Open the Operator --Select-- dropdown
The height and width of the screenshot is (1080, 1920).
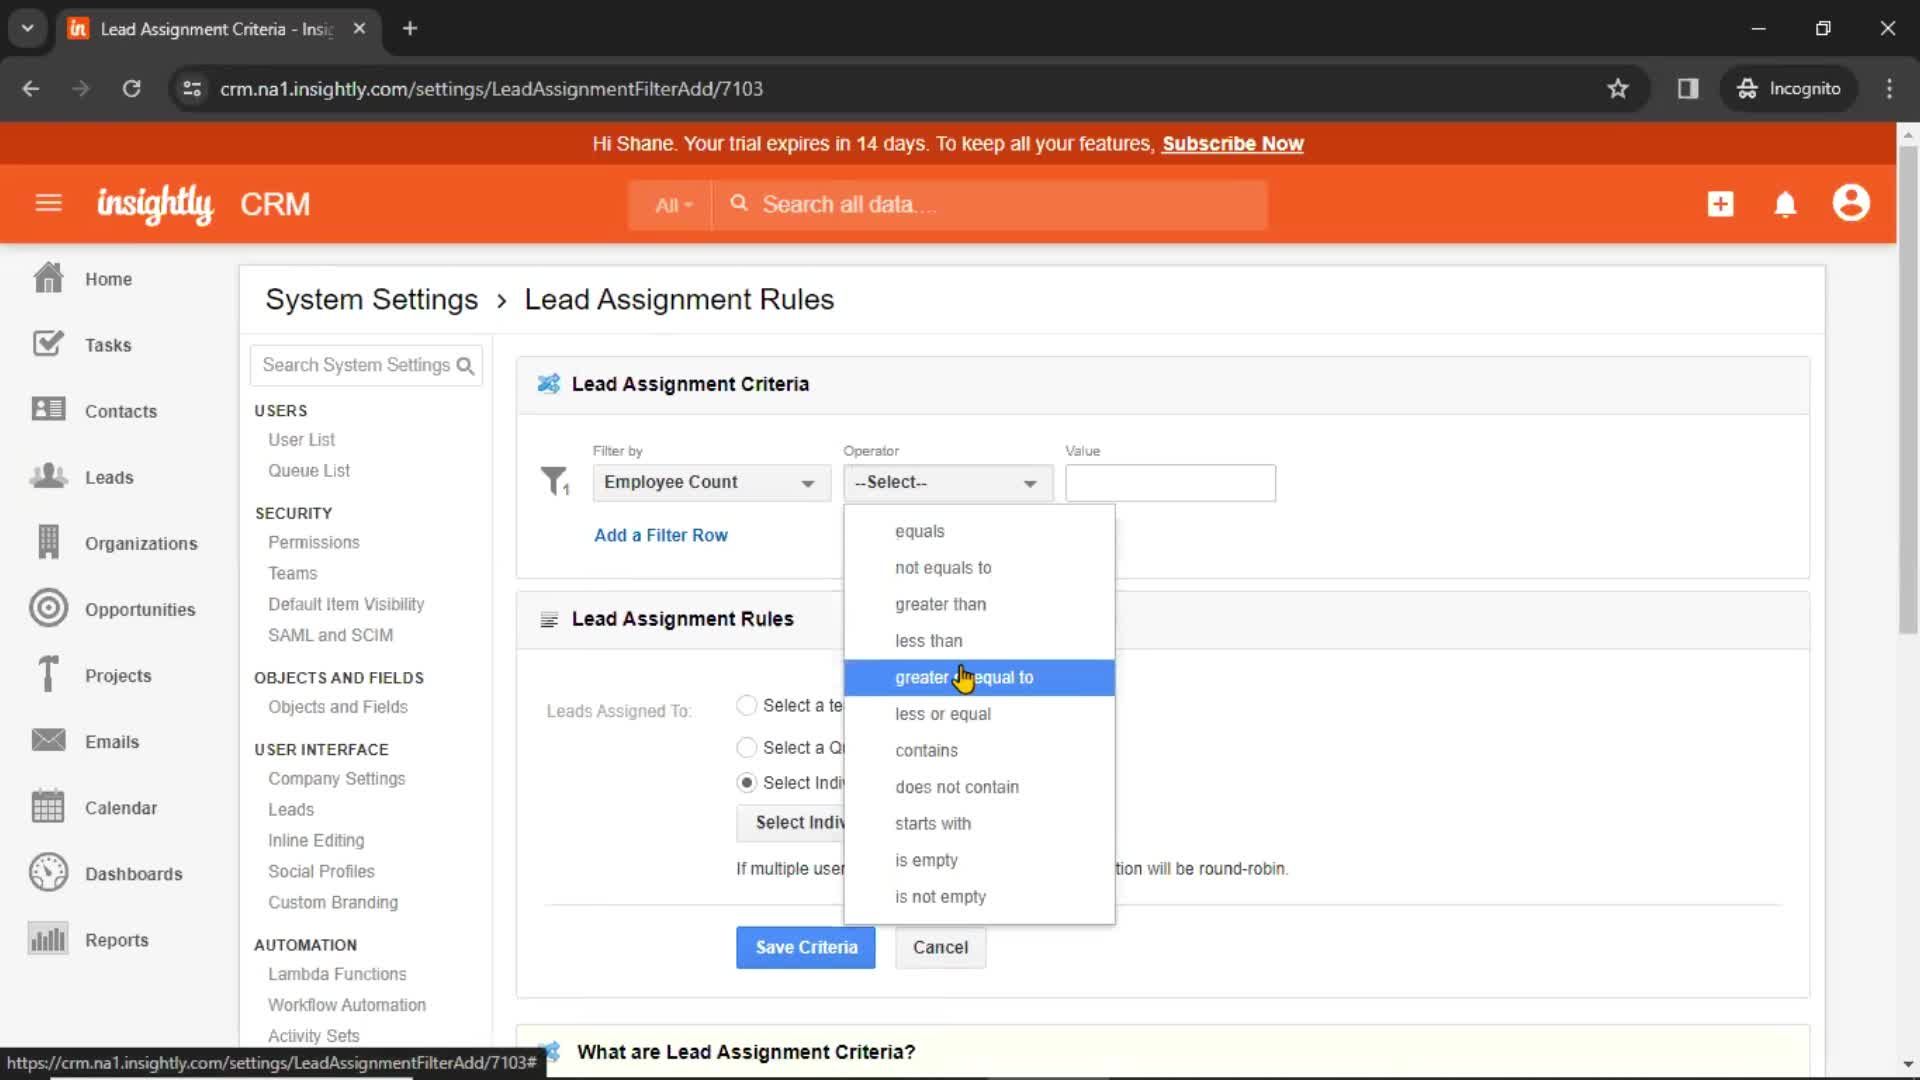pyautogui.click(x=947, y=482)
